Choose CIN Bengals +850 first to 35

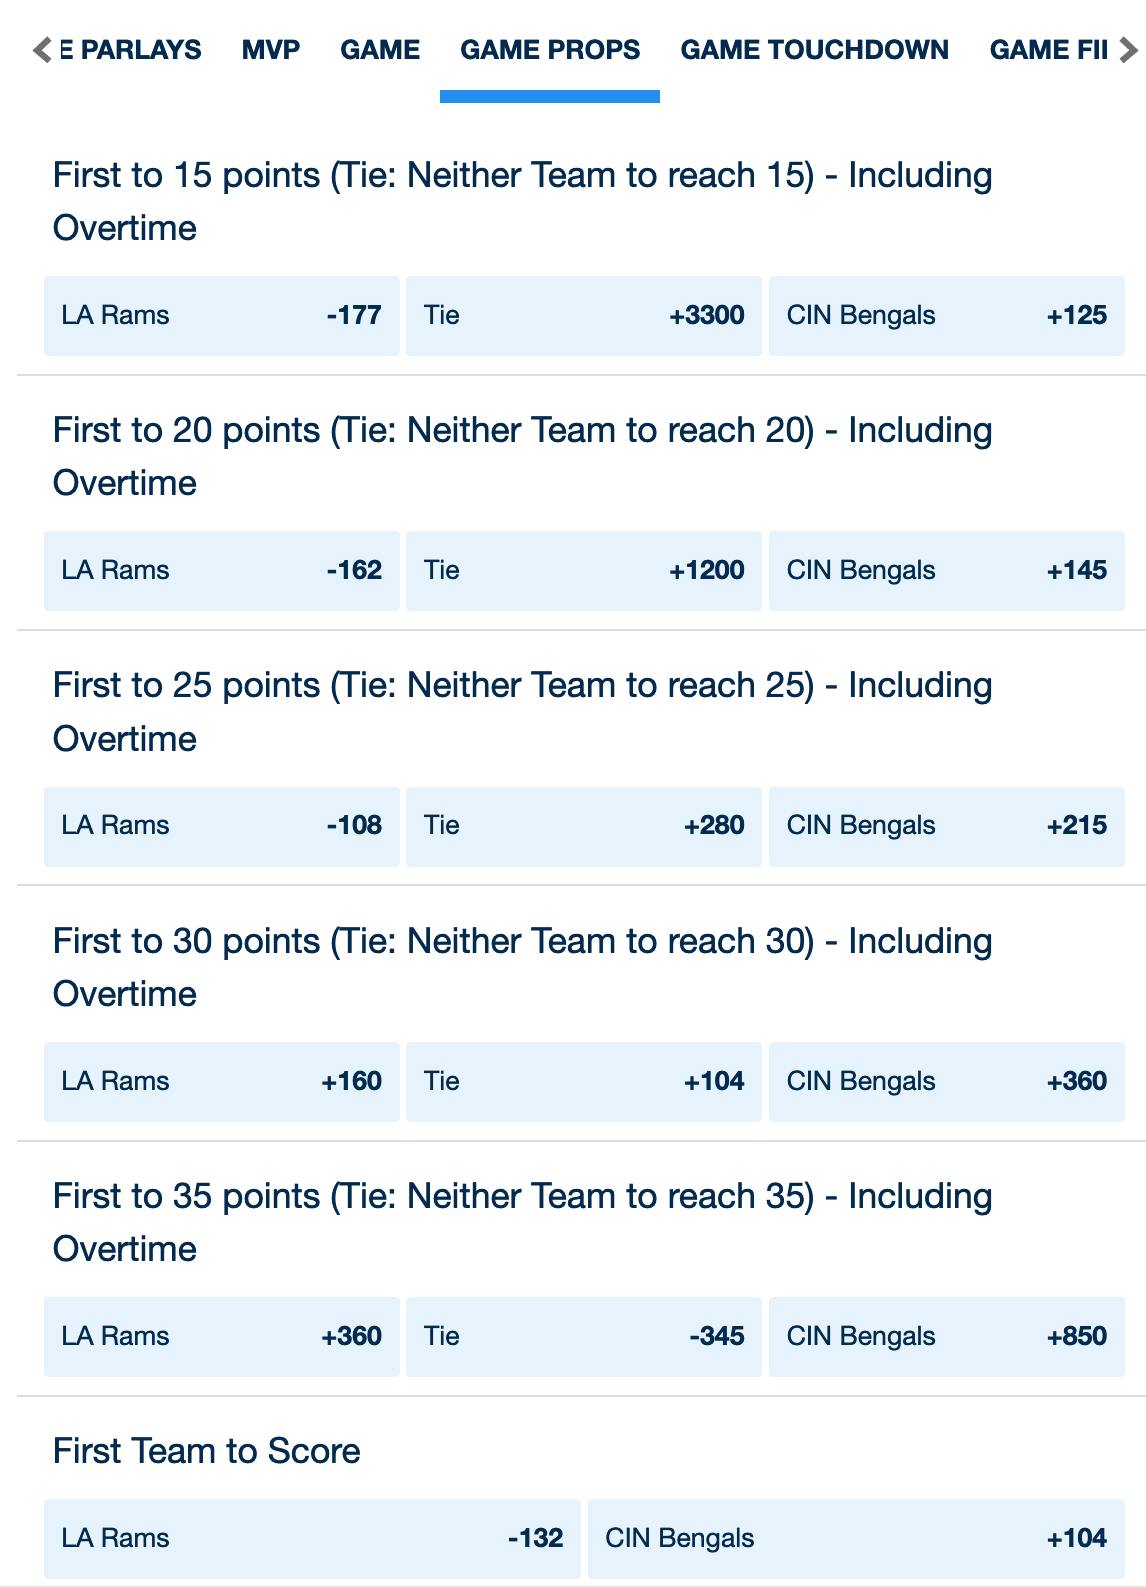click(947, 1337)
